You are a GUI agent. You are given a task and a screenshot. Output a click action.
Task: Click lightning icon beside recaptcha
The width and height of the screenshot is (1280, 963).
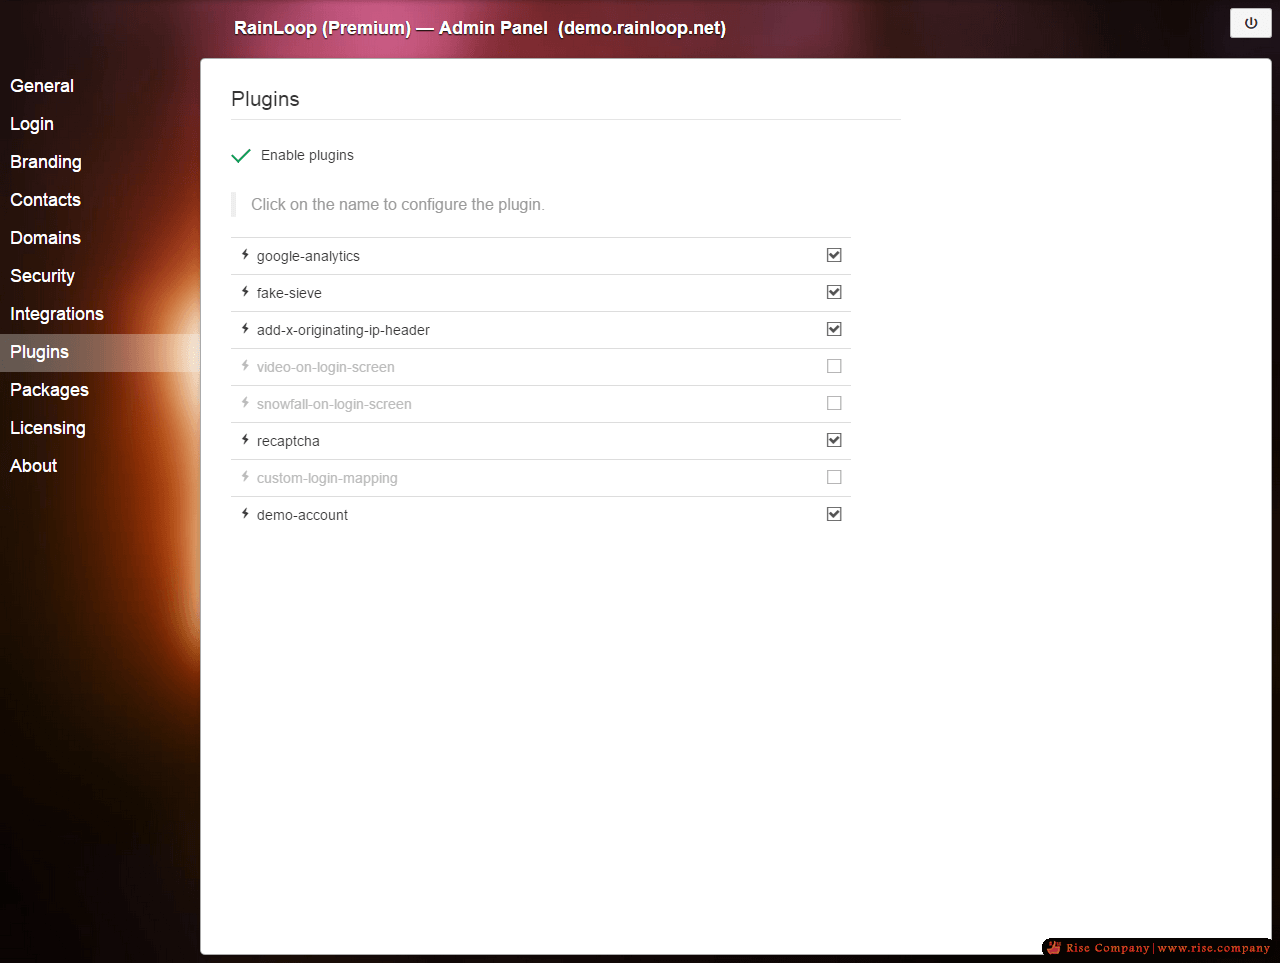(245, 440)
